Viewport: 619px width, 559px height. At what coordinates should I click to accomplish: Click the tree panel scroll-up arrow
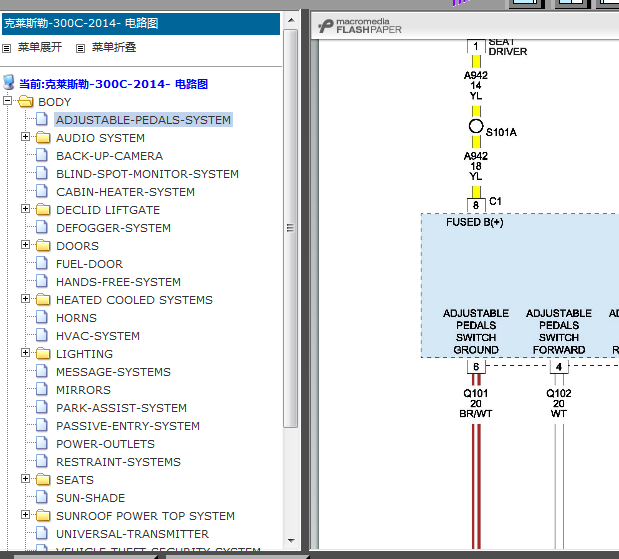tap(291, 21)
